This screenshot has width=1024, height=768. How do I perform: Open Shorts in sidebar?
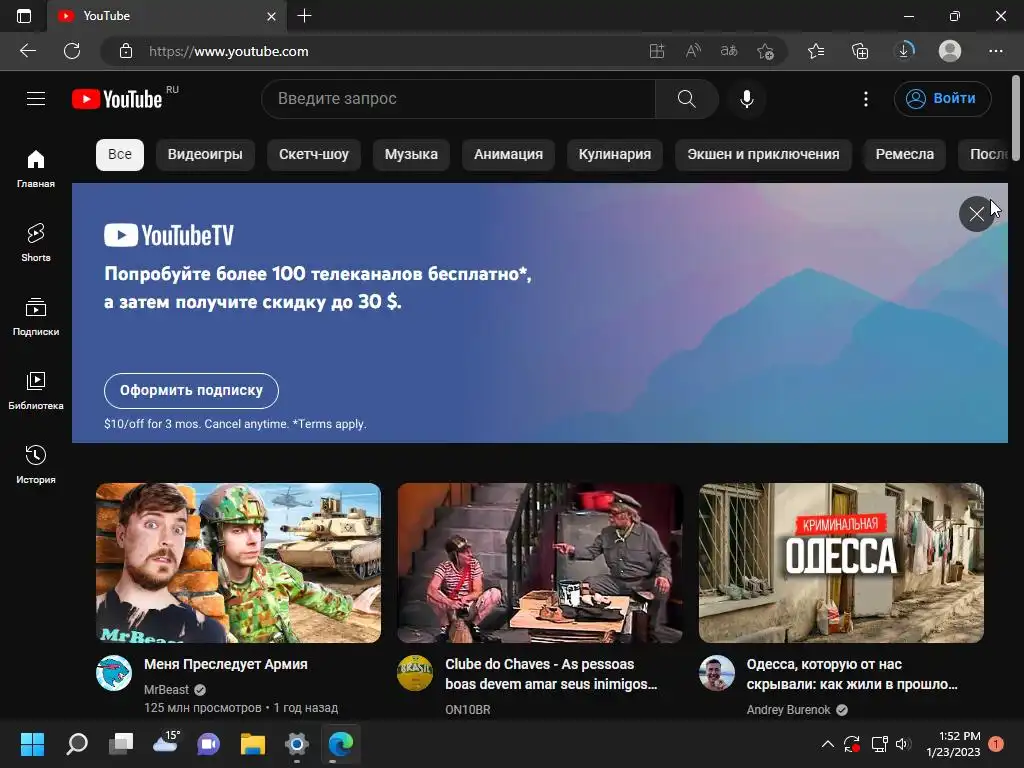(36, 242)
